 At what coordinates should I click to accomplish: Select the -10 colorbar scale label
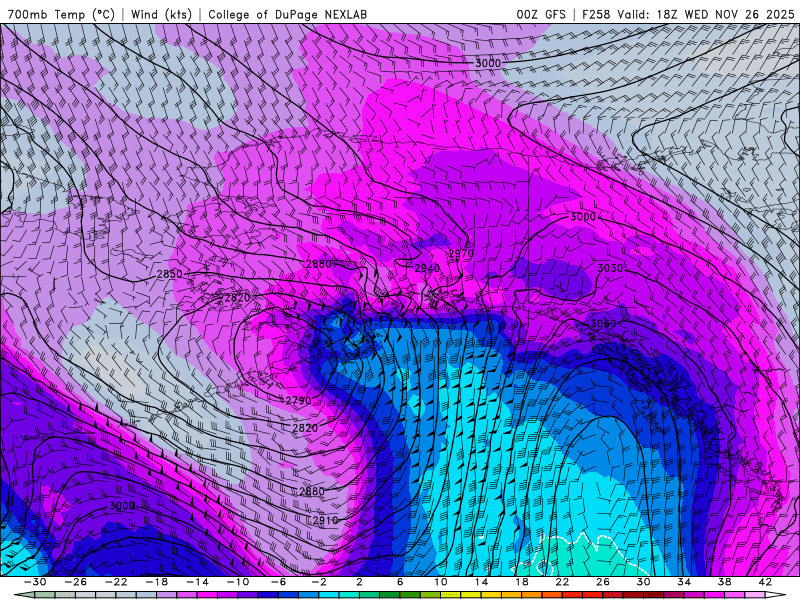coord(238,582)
